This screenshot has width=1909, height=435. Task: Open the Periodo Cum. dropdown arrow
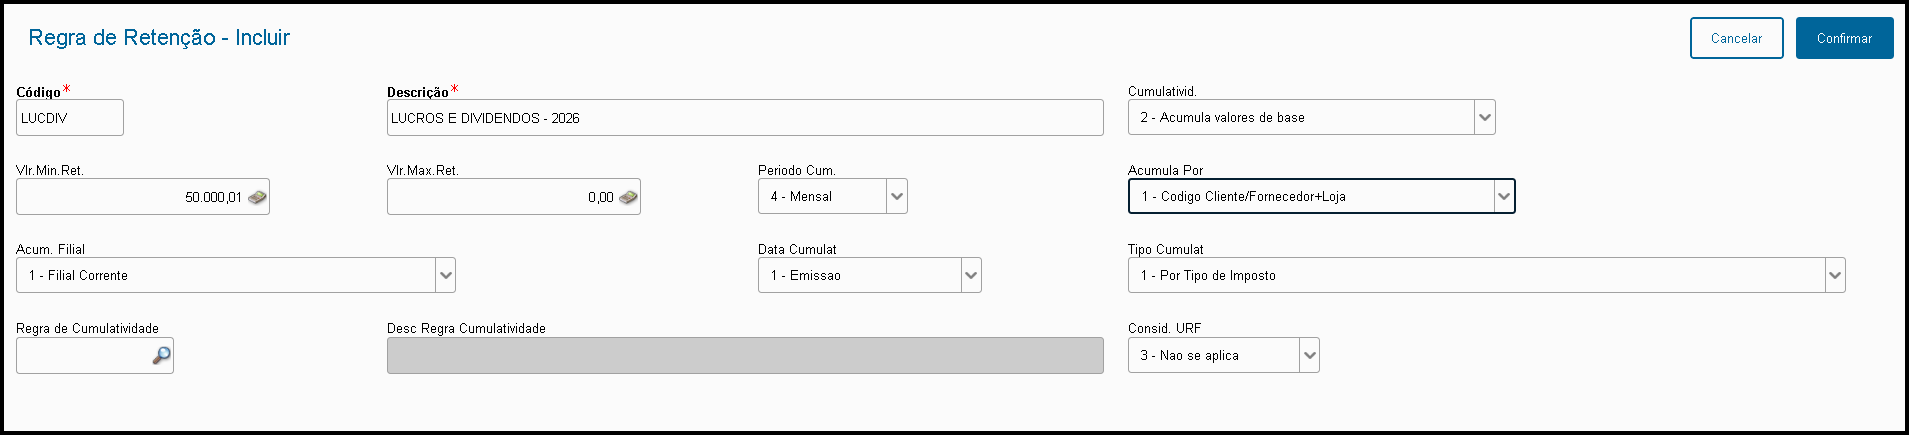(897, 197)
